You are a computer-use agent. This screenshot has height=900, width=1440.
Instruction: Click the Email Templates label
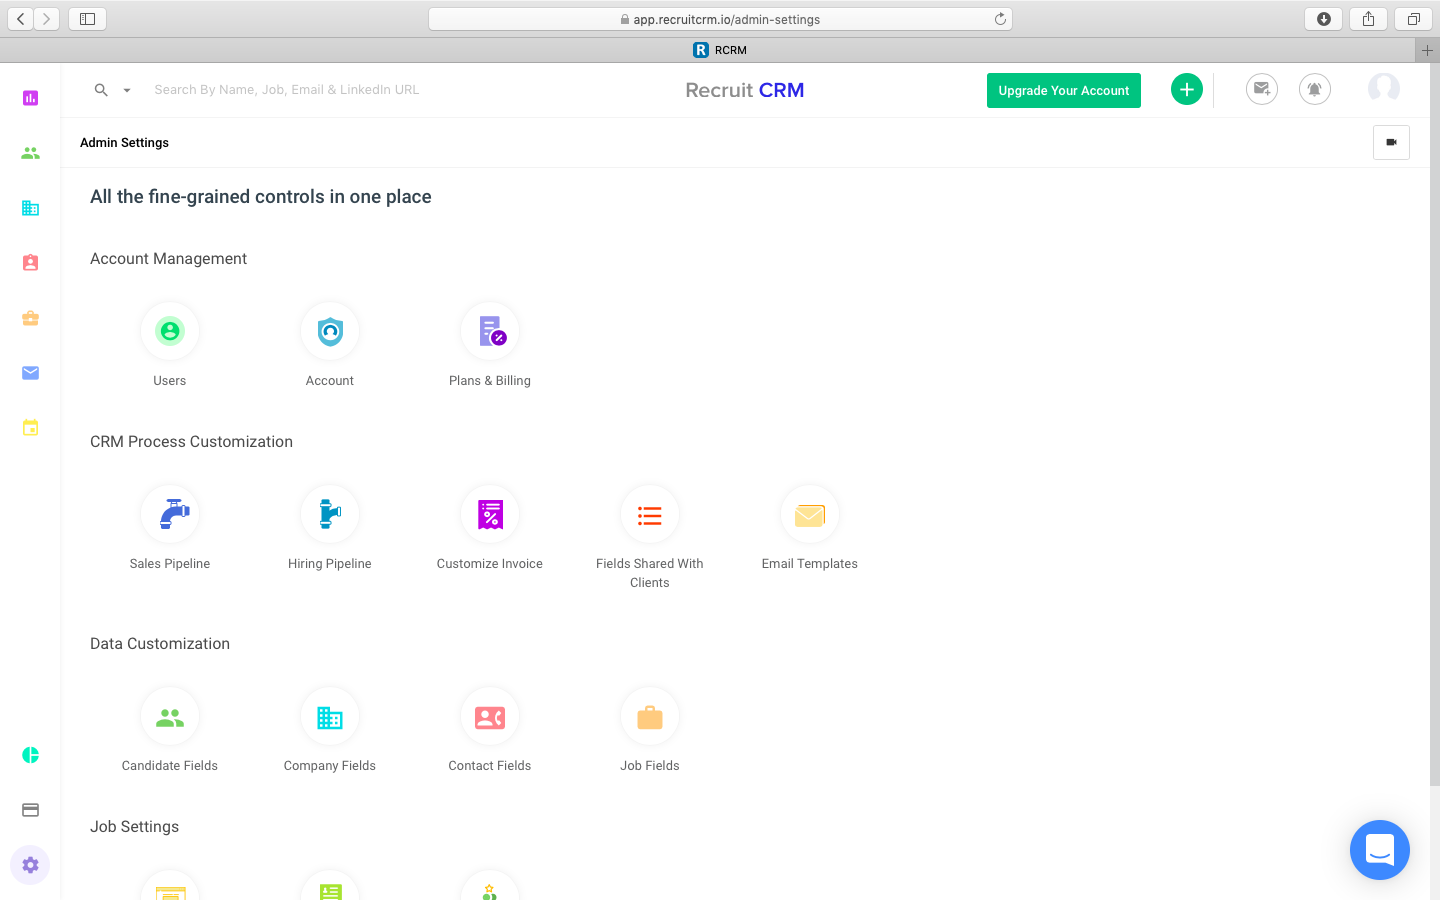click(x=810, y=564)
